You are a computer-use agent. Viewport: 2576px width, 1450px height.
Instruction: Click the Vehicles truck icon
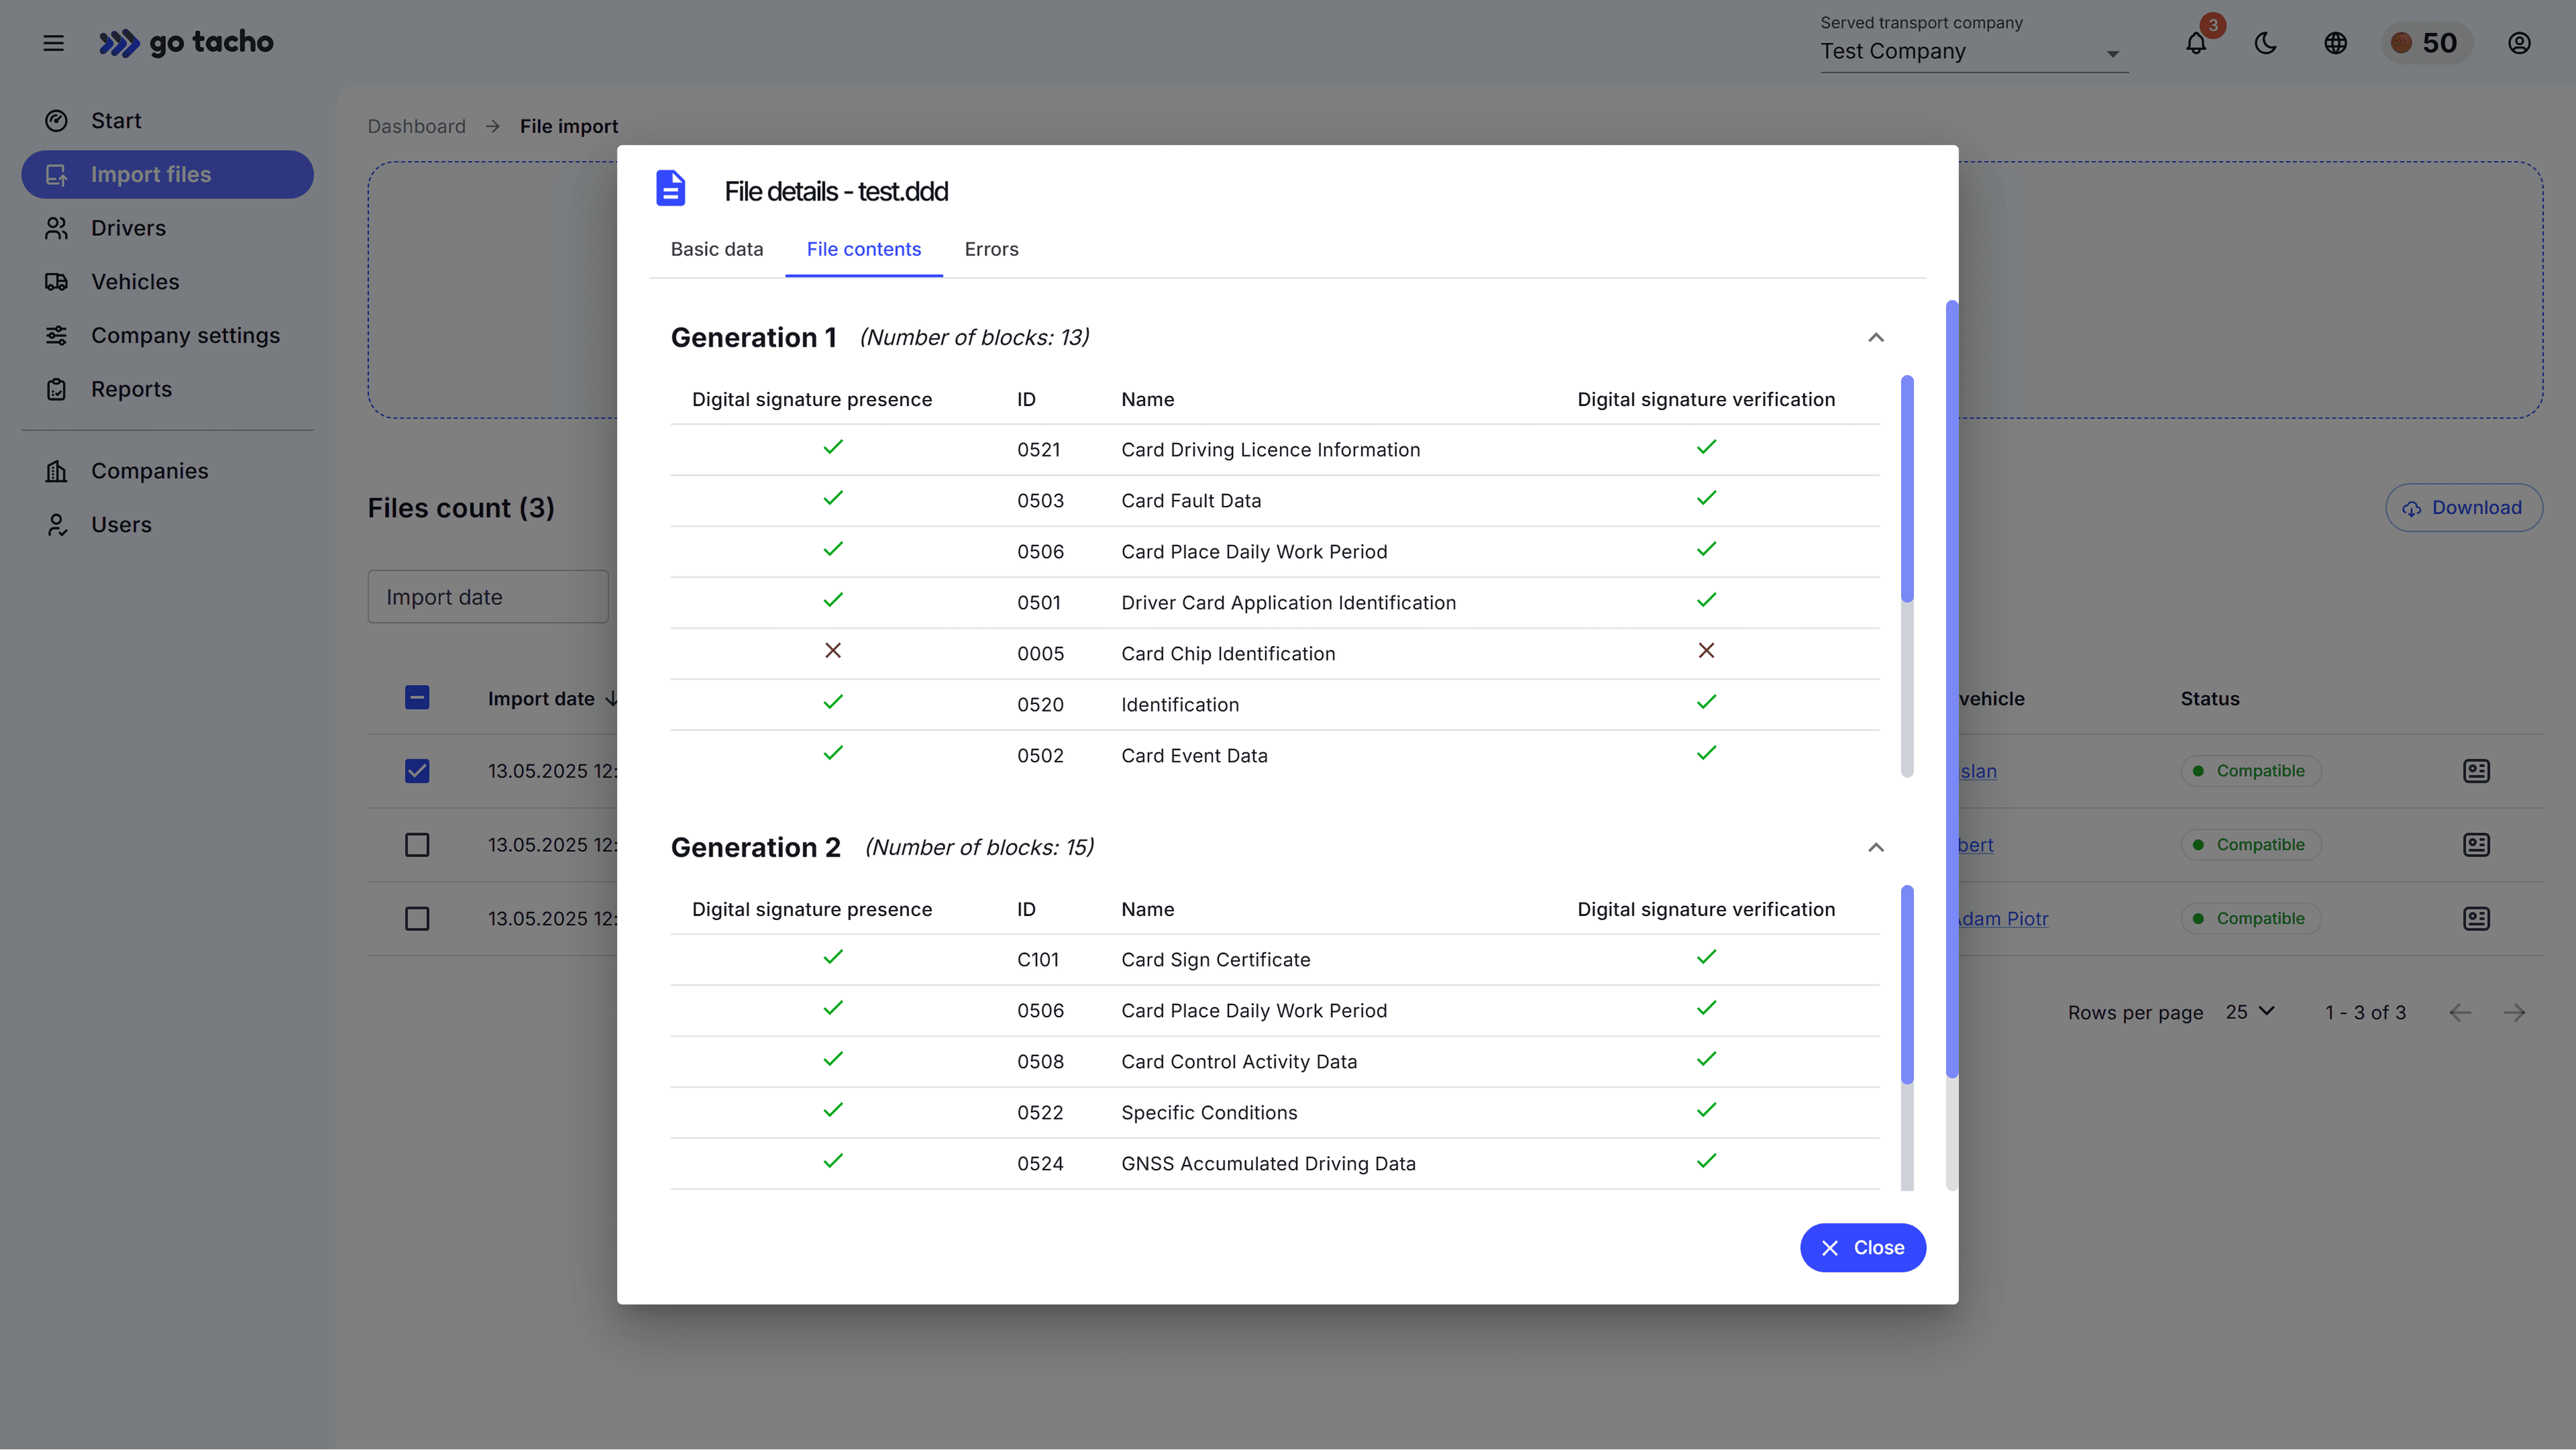57,282
